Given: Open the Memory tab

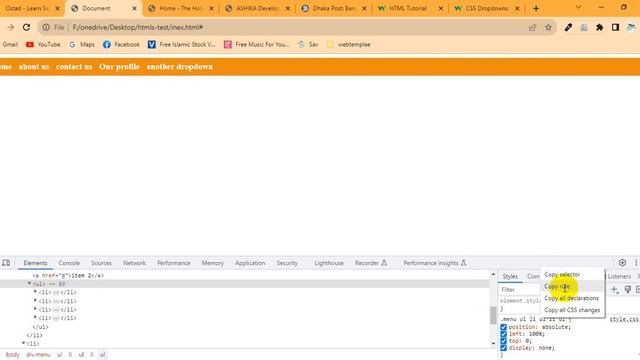Looking at the screenshot, I should [213, 263].
